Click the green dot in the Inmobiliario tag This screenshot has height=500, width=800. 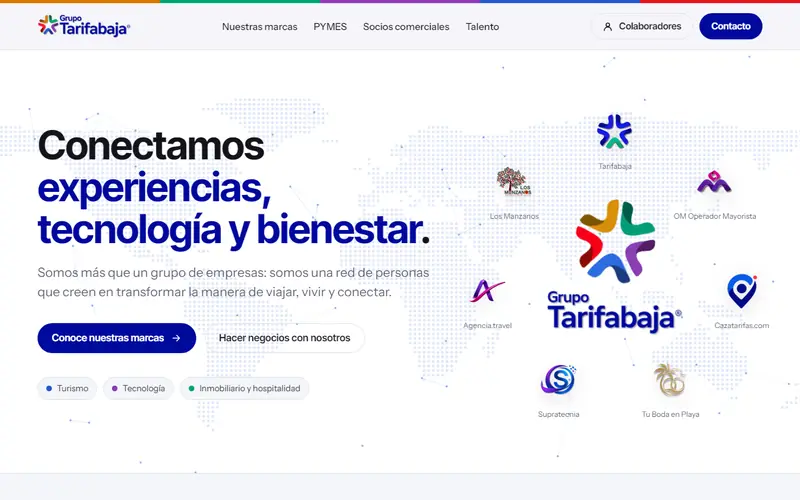[x=191, y=388]
